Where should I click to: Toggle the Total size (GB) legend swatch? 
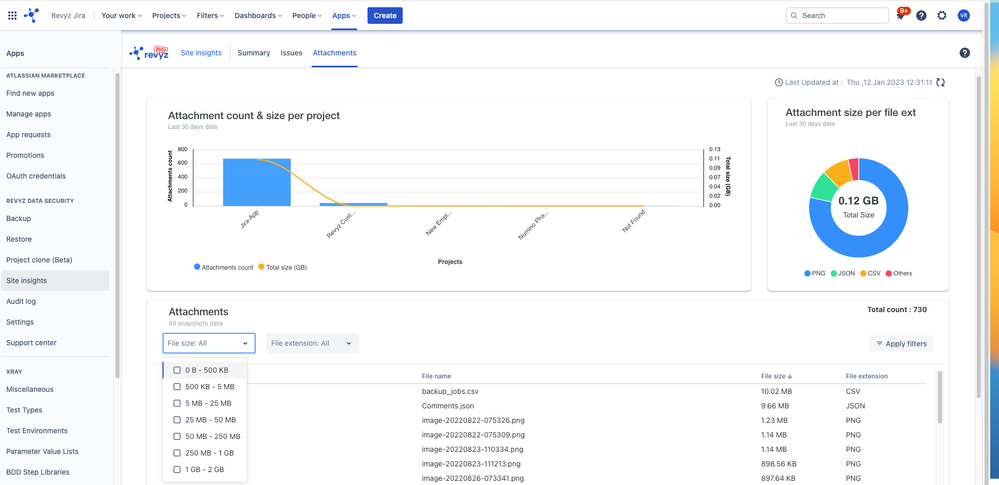261,267
